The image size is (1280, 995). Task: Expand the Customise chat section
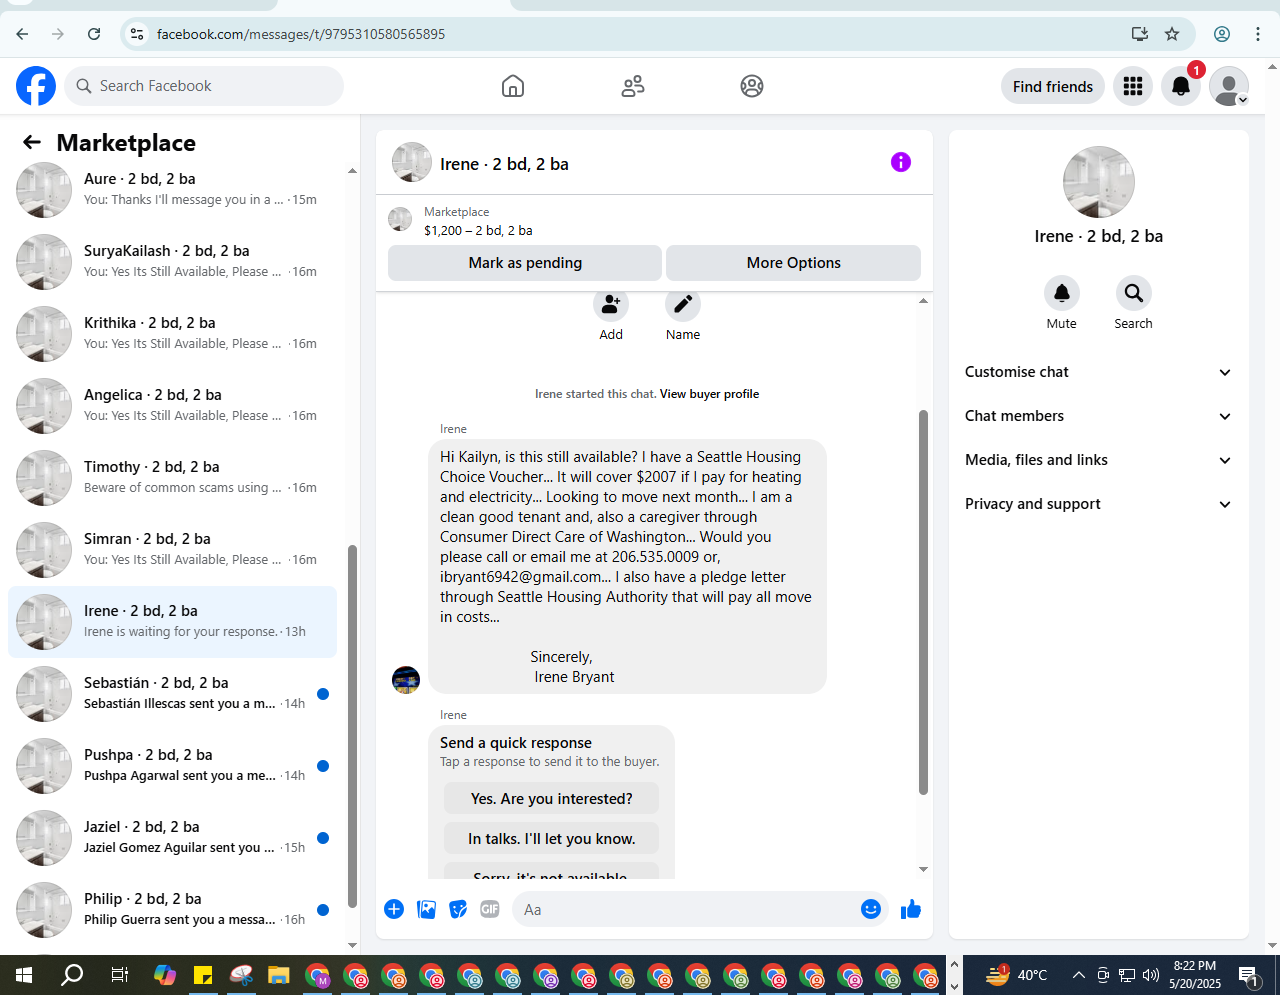tap(1098, 372)
